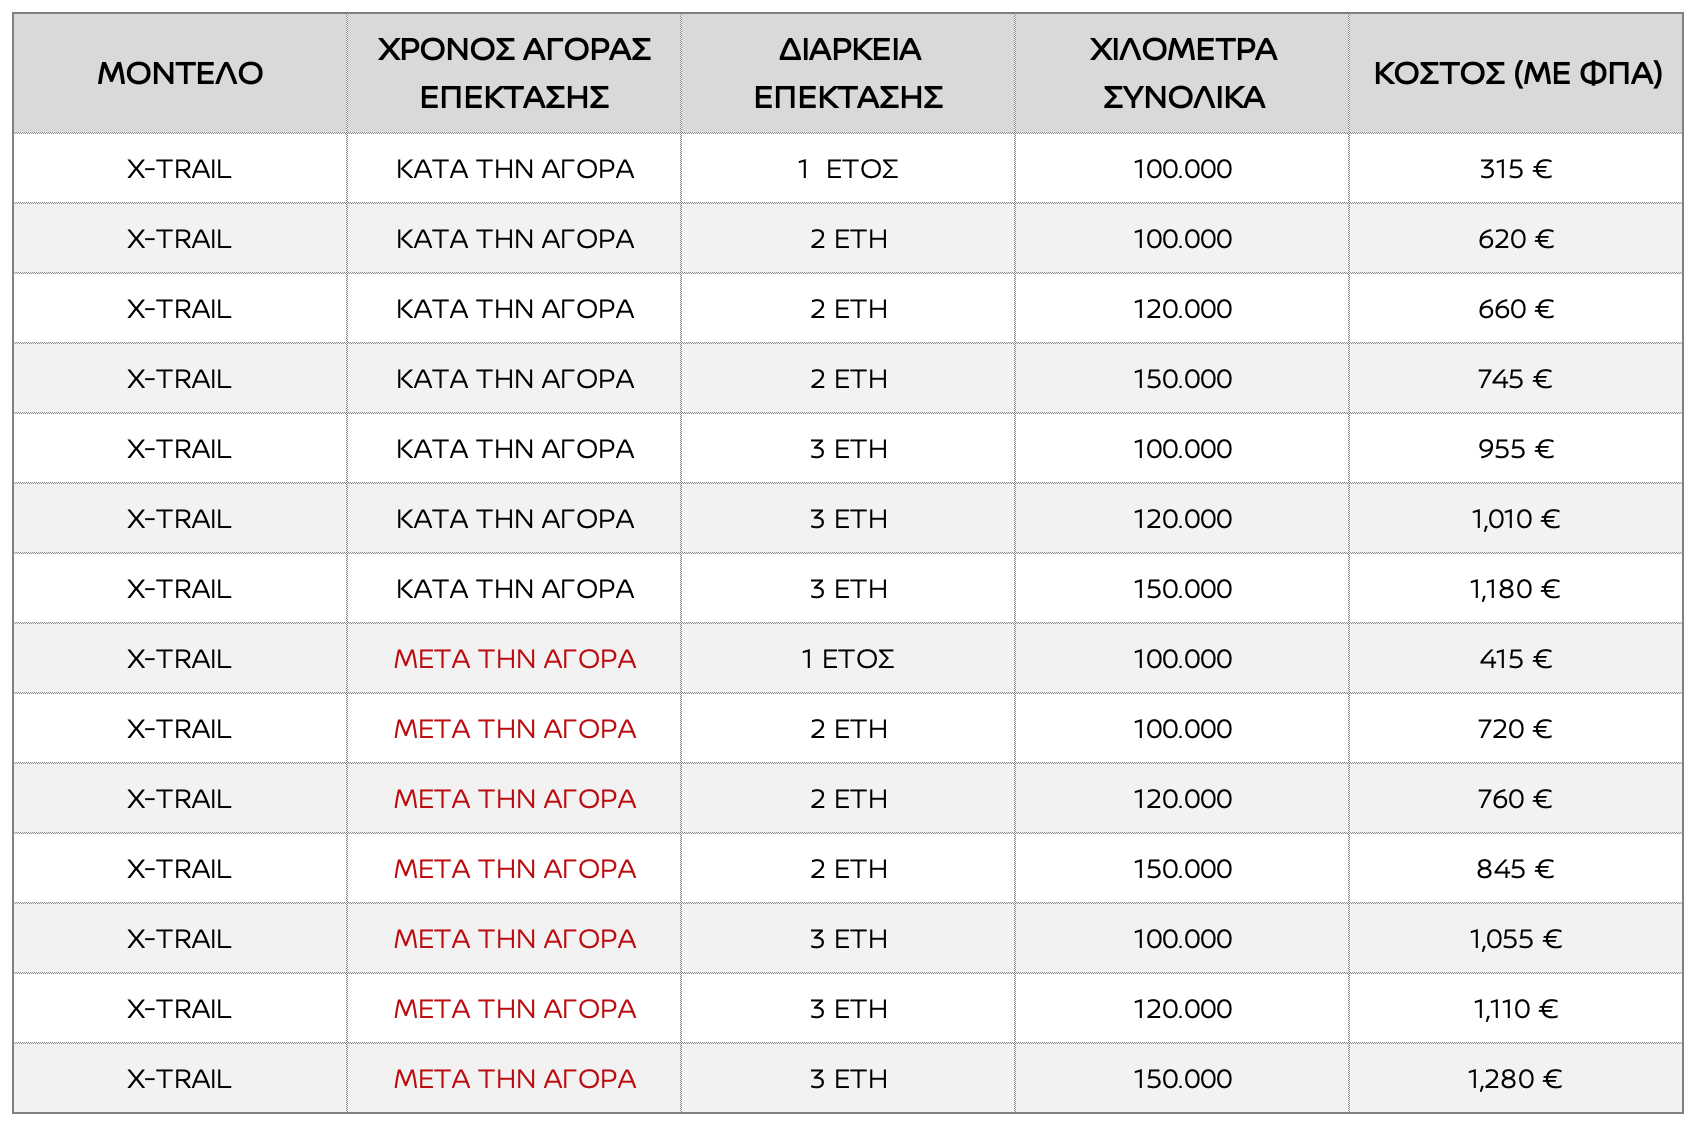
Task: Click ΜΕΤΑ ΤΗΝ ΑΓΟΡΑ in the 415 € row
Action: (514, 659)
